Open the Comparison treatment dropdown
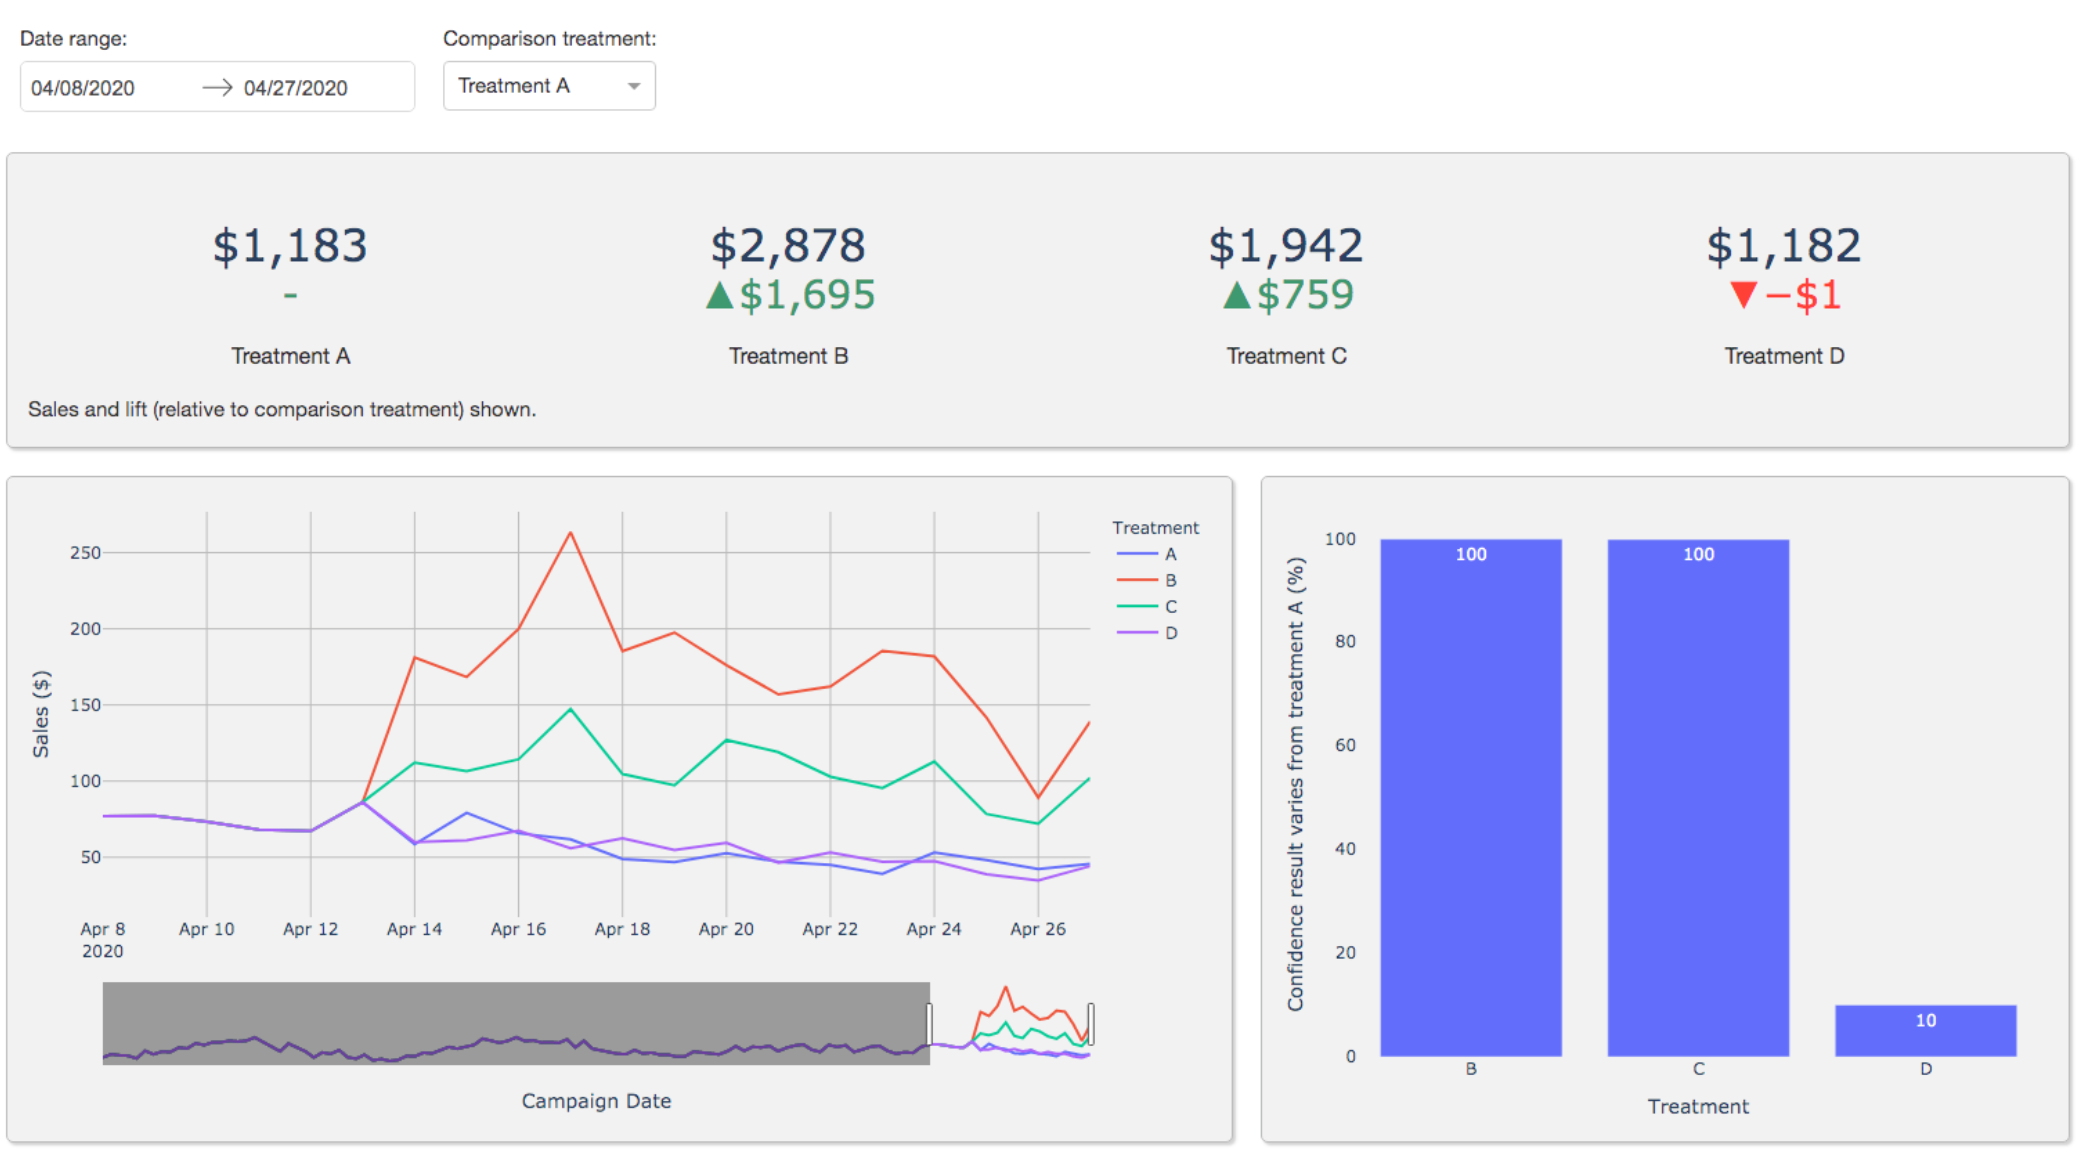The width and height of the screenshot is (2080, 1156). pyautogui.click(x=549, y=86)
